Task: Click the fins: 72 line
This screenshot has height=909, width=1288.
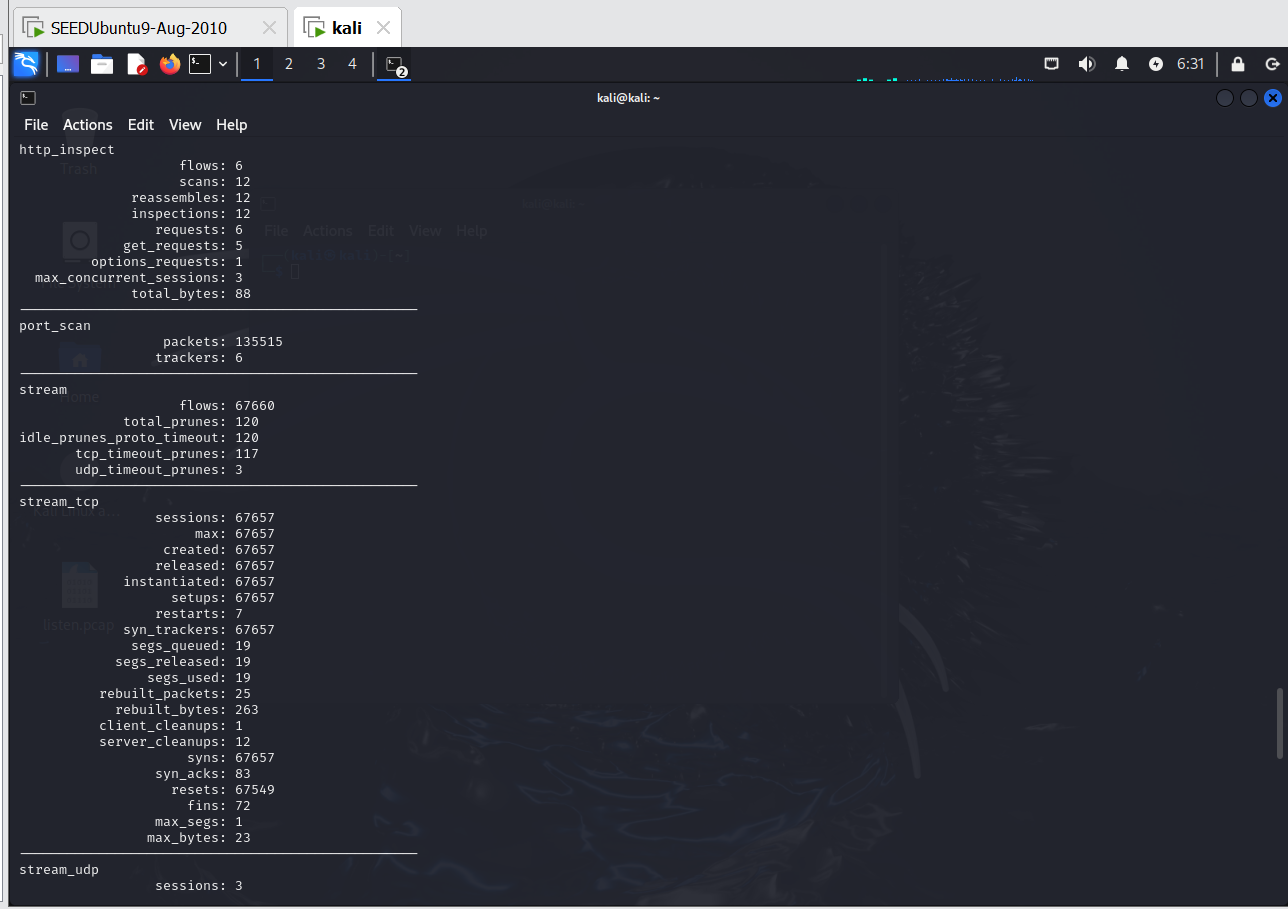Action: tap(219, 806)
